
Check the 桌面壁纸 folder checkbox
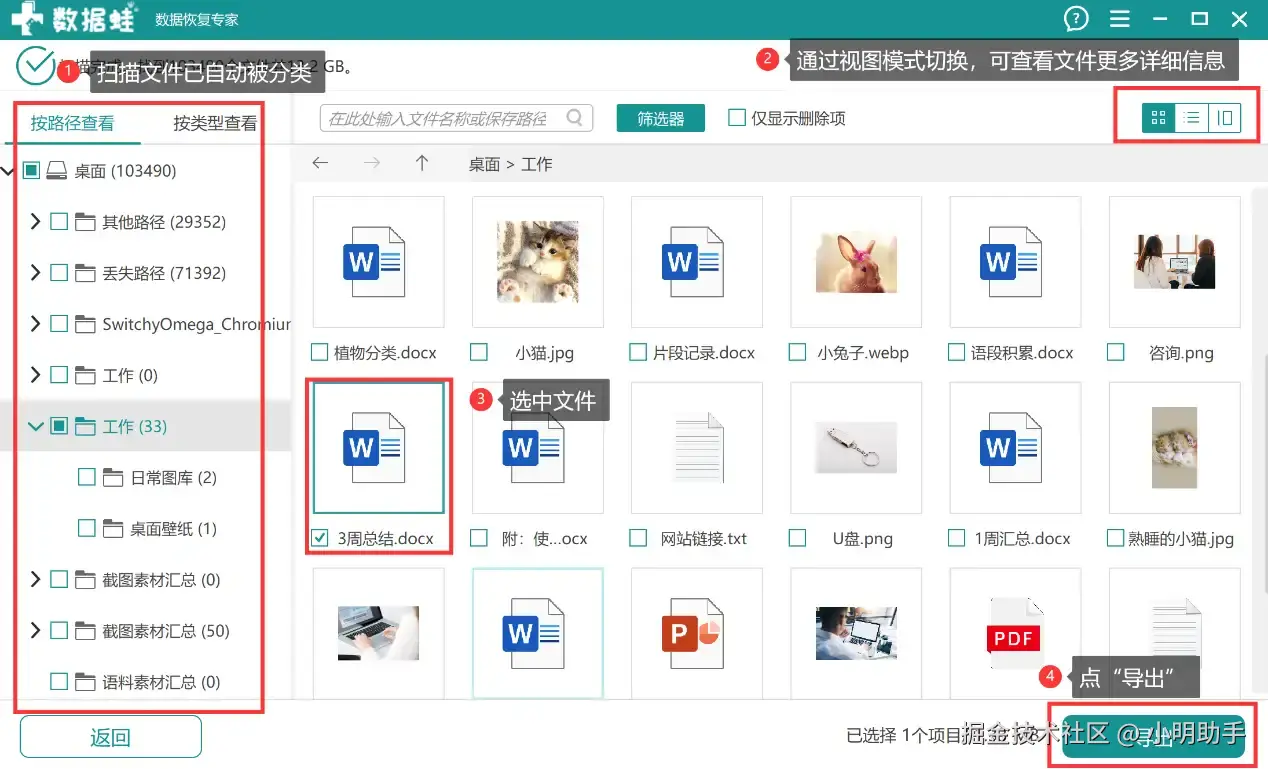87,529
